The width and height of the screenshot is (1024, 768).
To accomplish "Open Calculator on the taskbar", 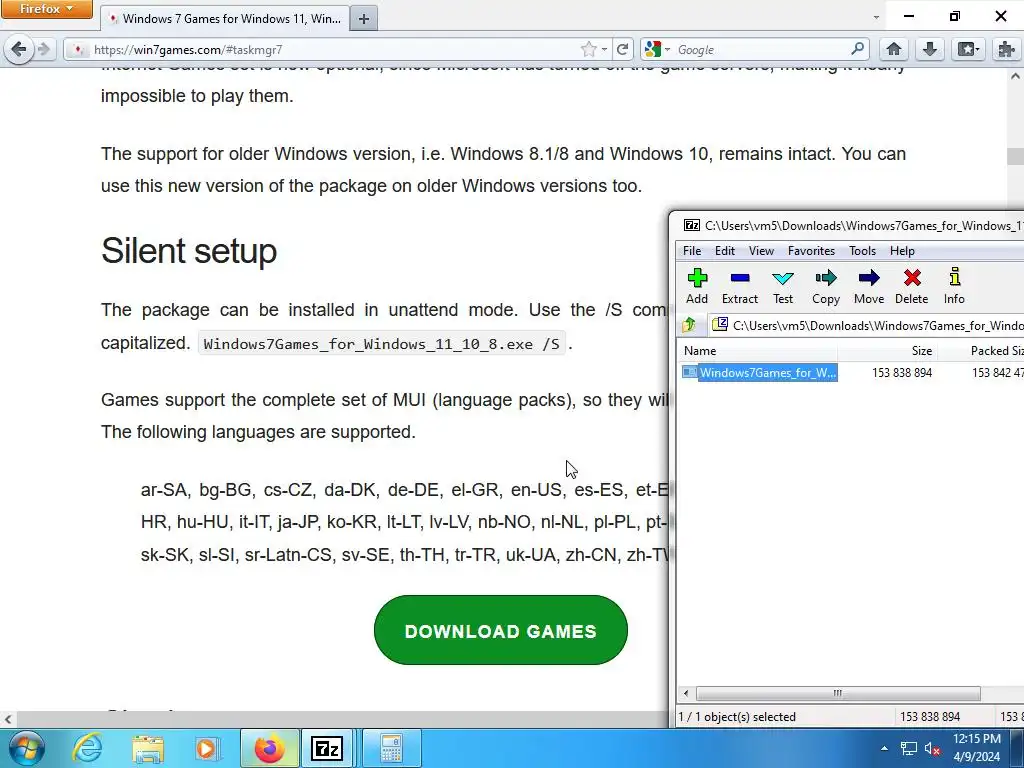I will [x=391, y=748].
